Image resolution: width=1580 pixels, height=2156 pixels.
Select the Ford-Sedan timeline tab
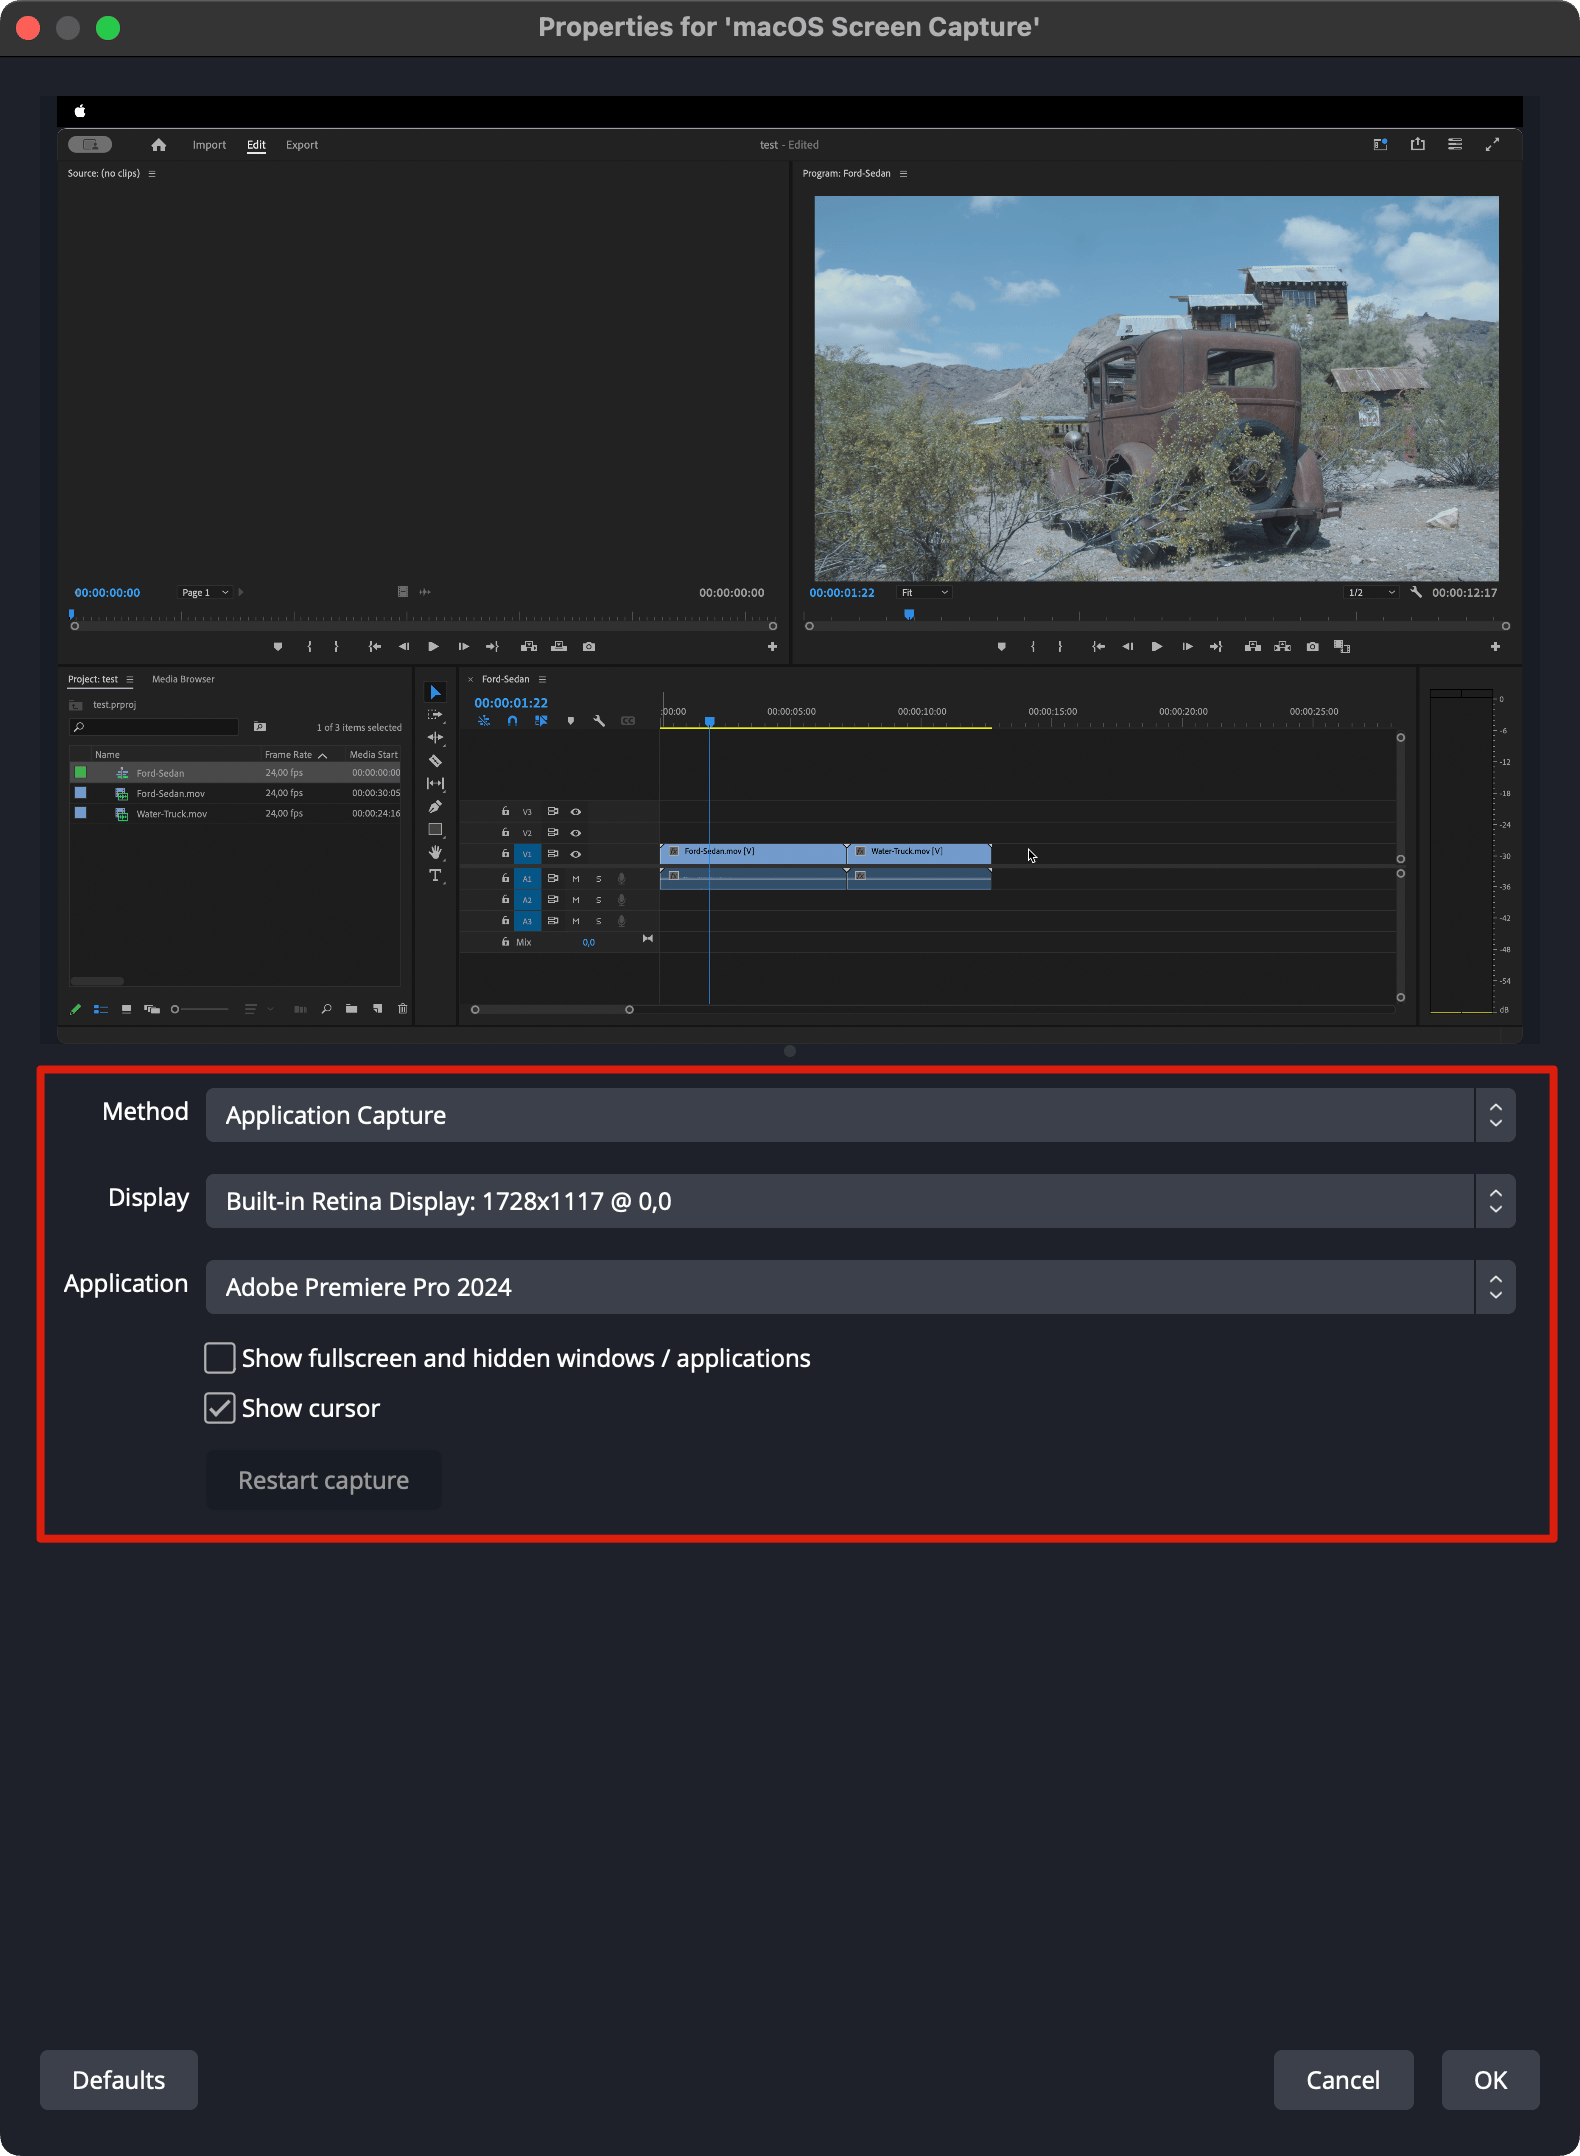(506, 680)
